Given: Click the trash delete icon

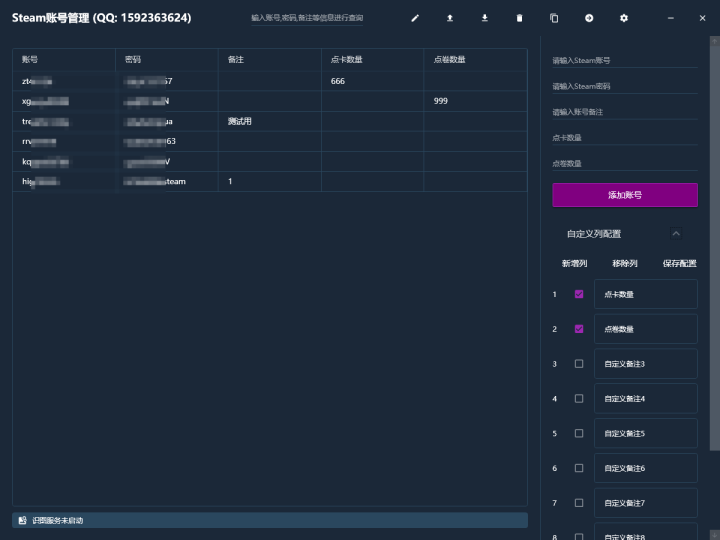Looking at the screenshot, I should 519,18.
